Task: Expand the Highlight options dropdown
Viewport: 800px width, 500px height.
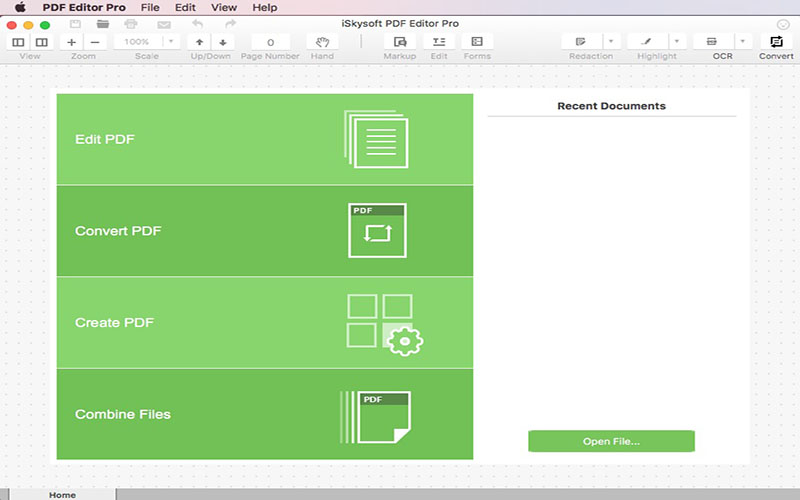Action: [677, 41]
